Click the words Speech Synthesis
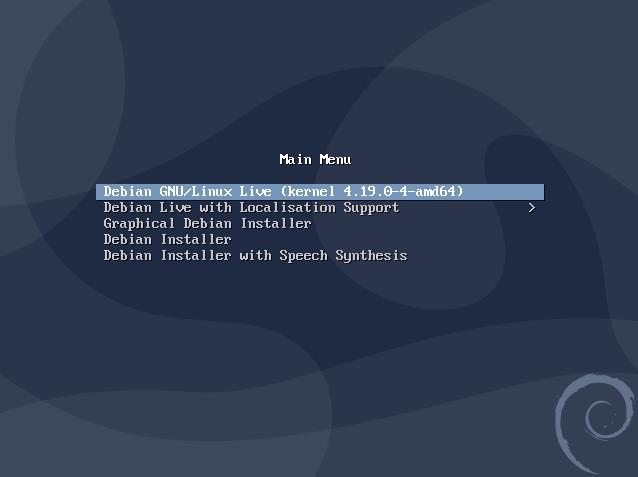638x477 pixels. pyautogui.click(x=343, y=256)
